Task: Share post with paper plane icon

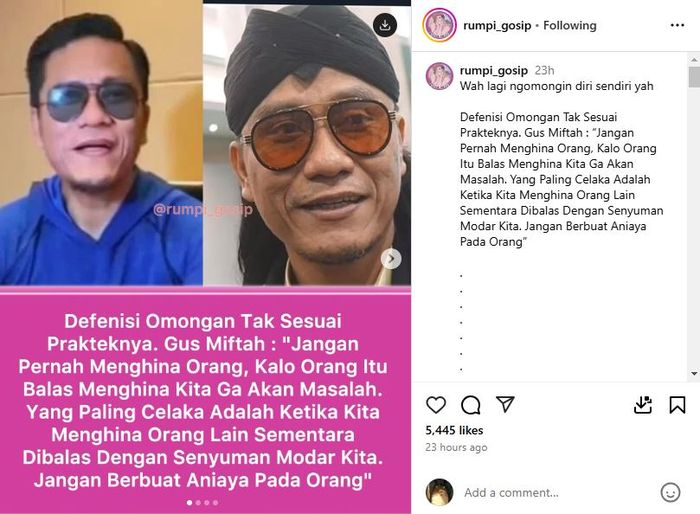Action: tap(505, 404)
